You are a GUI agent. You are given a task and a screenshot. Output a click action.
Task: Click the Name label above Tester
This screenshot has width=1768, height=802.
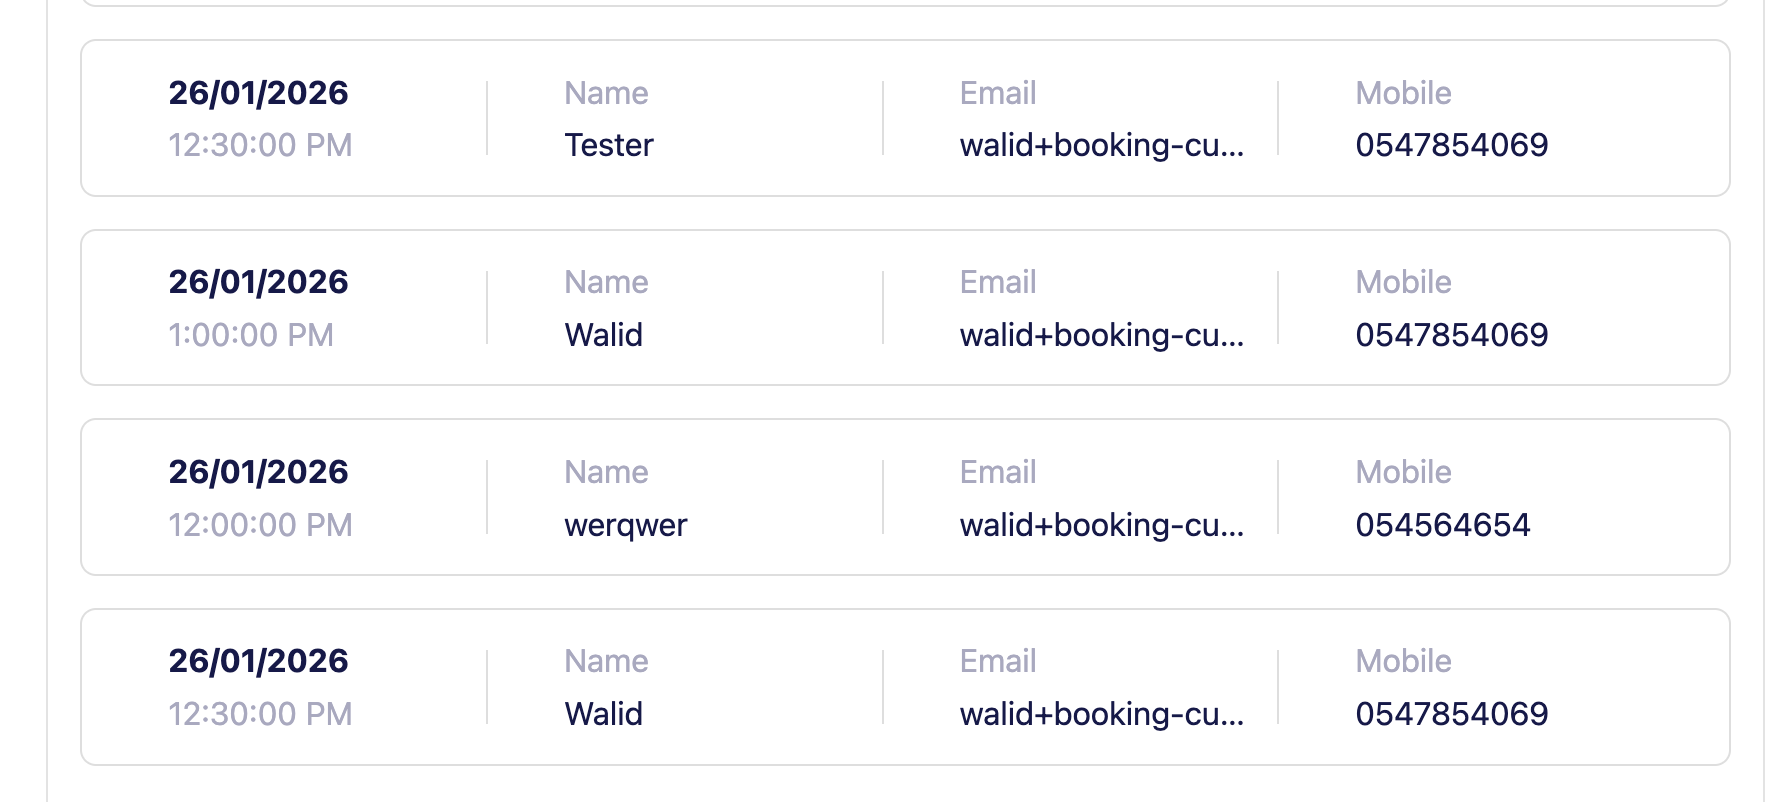(x=606, y=93)
